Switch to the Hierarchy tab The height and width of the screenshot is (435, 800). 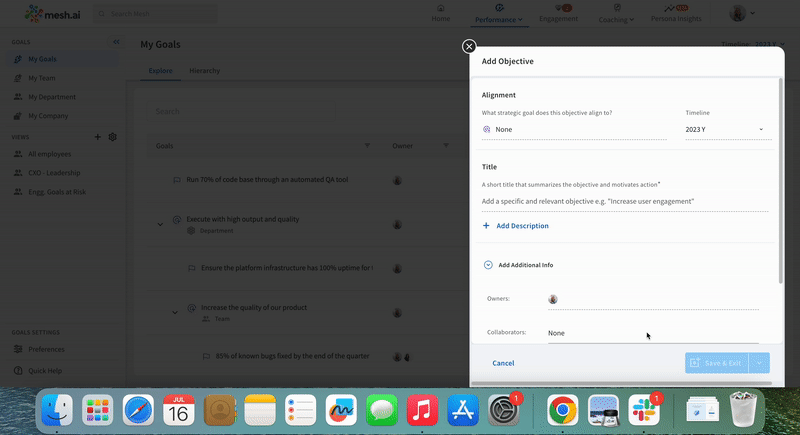[205, 71]
